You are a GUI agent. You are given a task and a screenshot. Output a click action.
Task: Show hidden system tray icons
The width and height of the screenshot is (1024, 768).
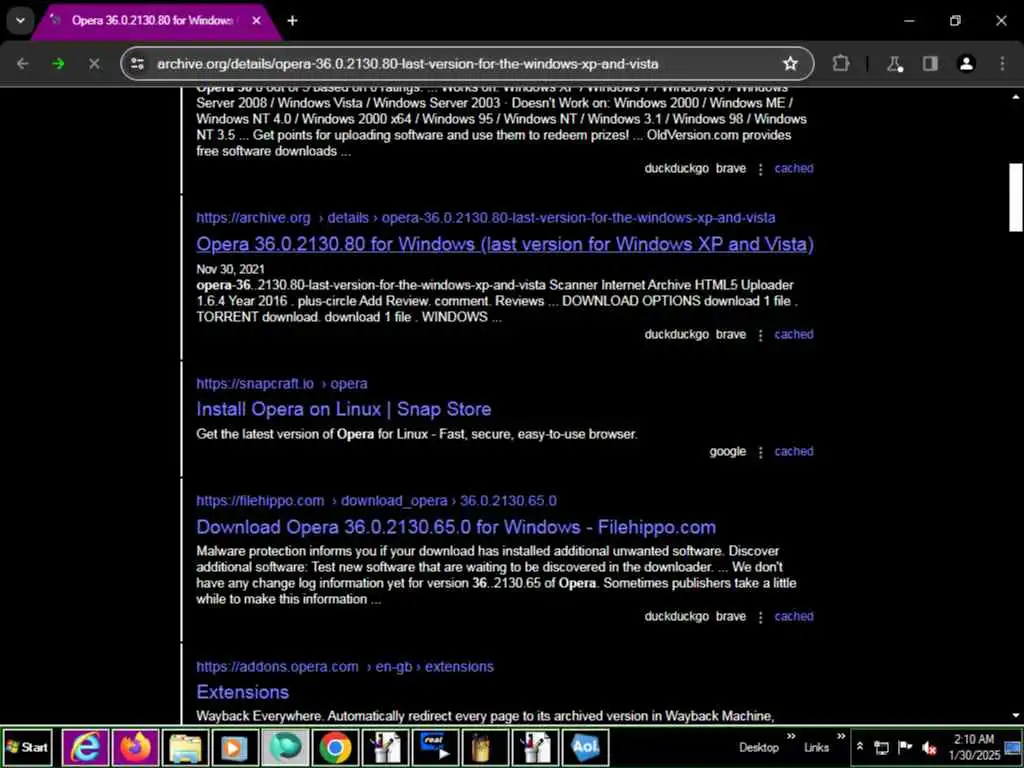tap(860, 747)
